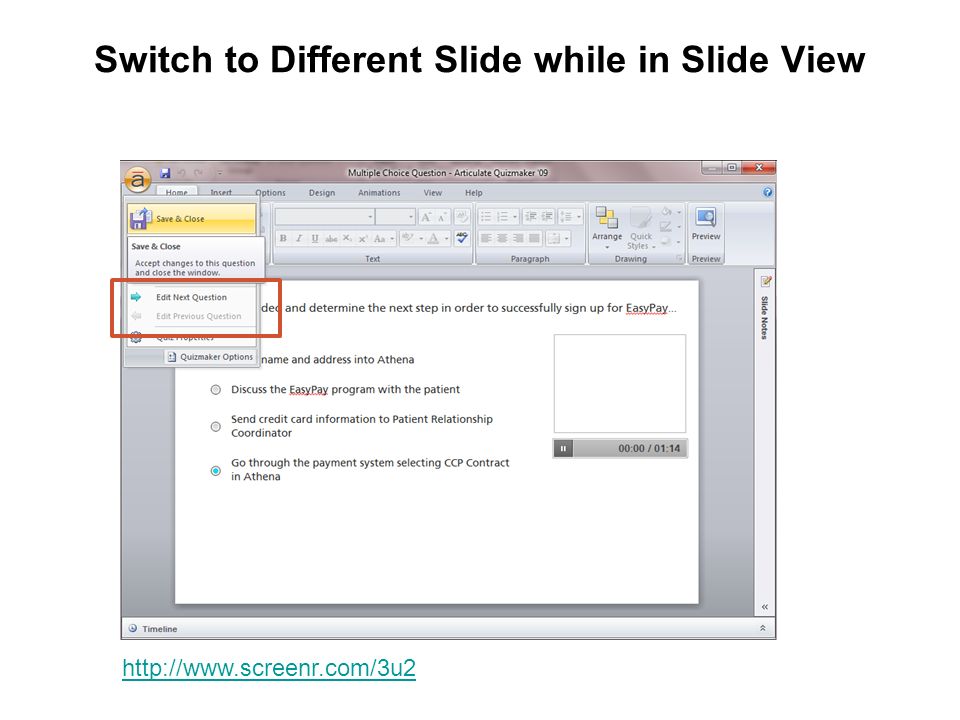Screen dimensions: 960x720
Task: Switch to the Insert ribbon tab
Action: tap(221, 192)
